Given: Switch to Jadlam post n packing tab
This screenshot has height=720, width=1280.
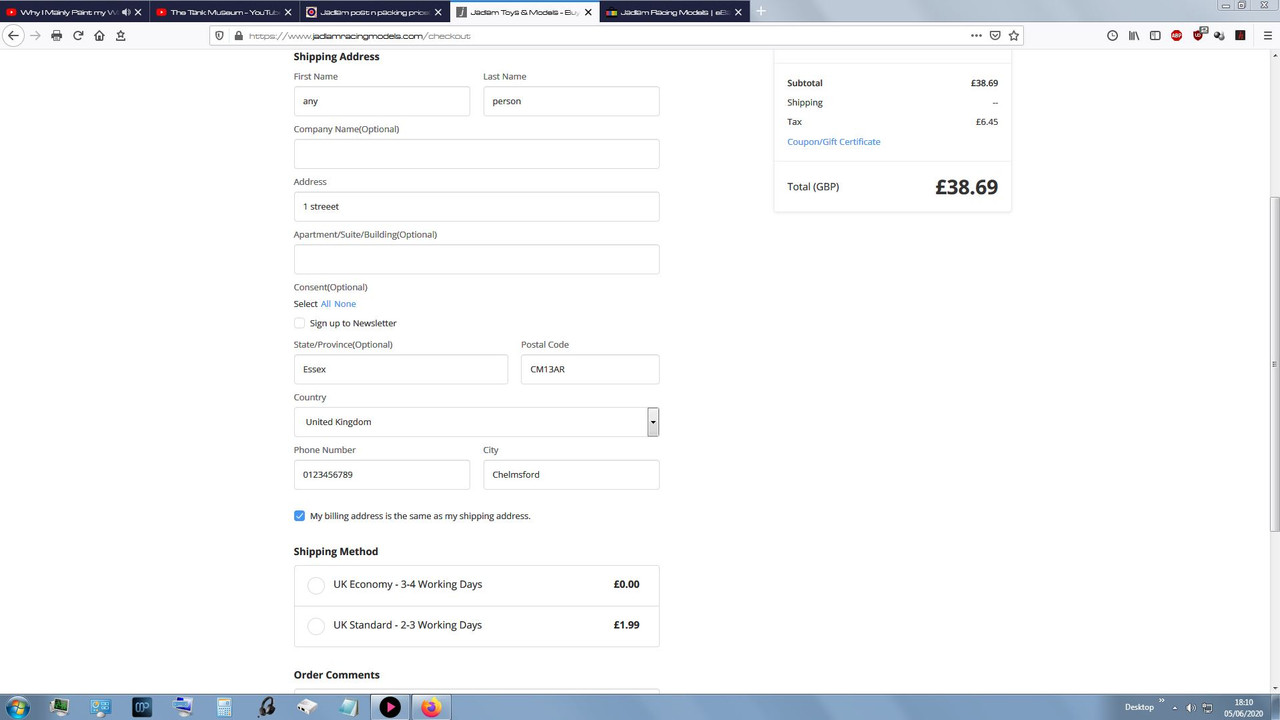Looking at the screenshot, I should coord(374,12).
